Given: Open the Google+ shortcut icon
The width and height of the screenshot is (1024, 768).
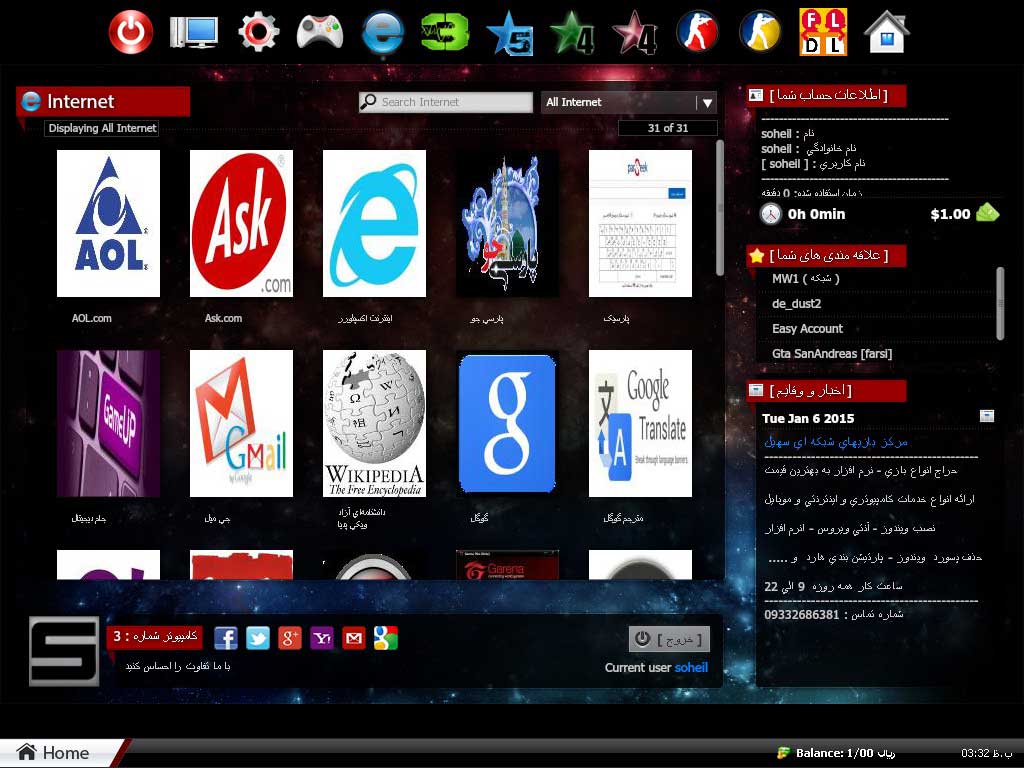Looking at the screenshot, I should 290,638.
